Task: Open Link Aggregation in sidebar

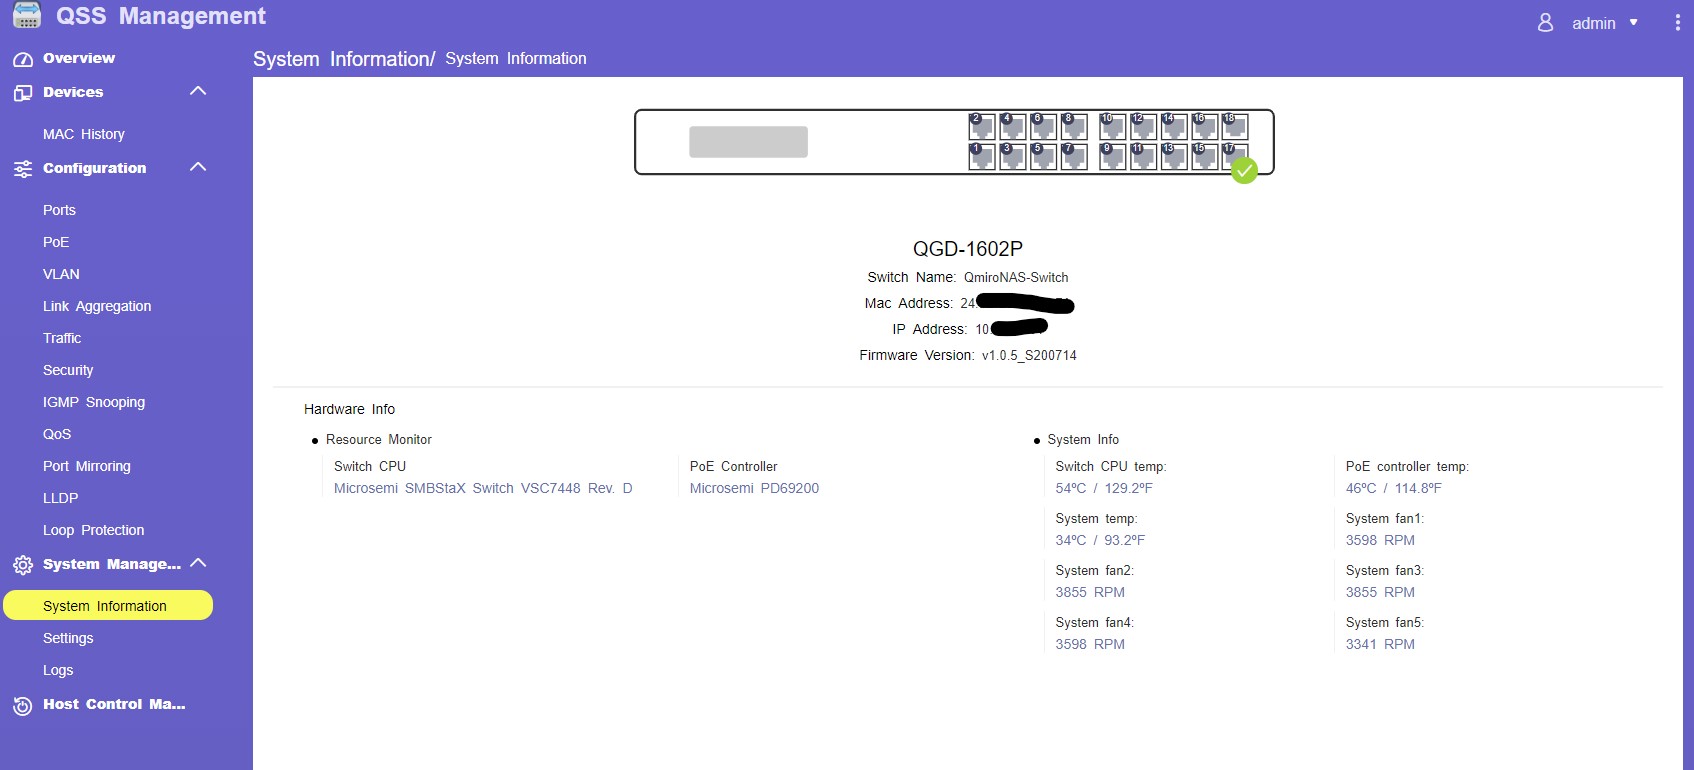Action: pos(97,306)
